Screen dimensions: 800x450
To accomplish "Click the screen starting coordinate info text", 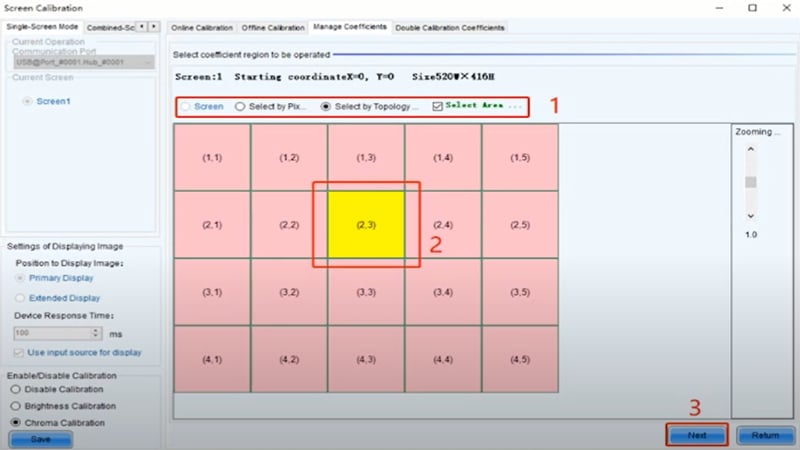I will pyautogui.click(x=335, y=77).
